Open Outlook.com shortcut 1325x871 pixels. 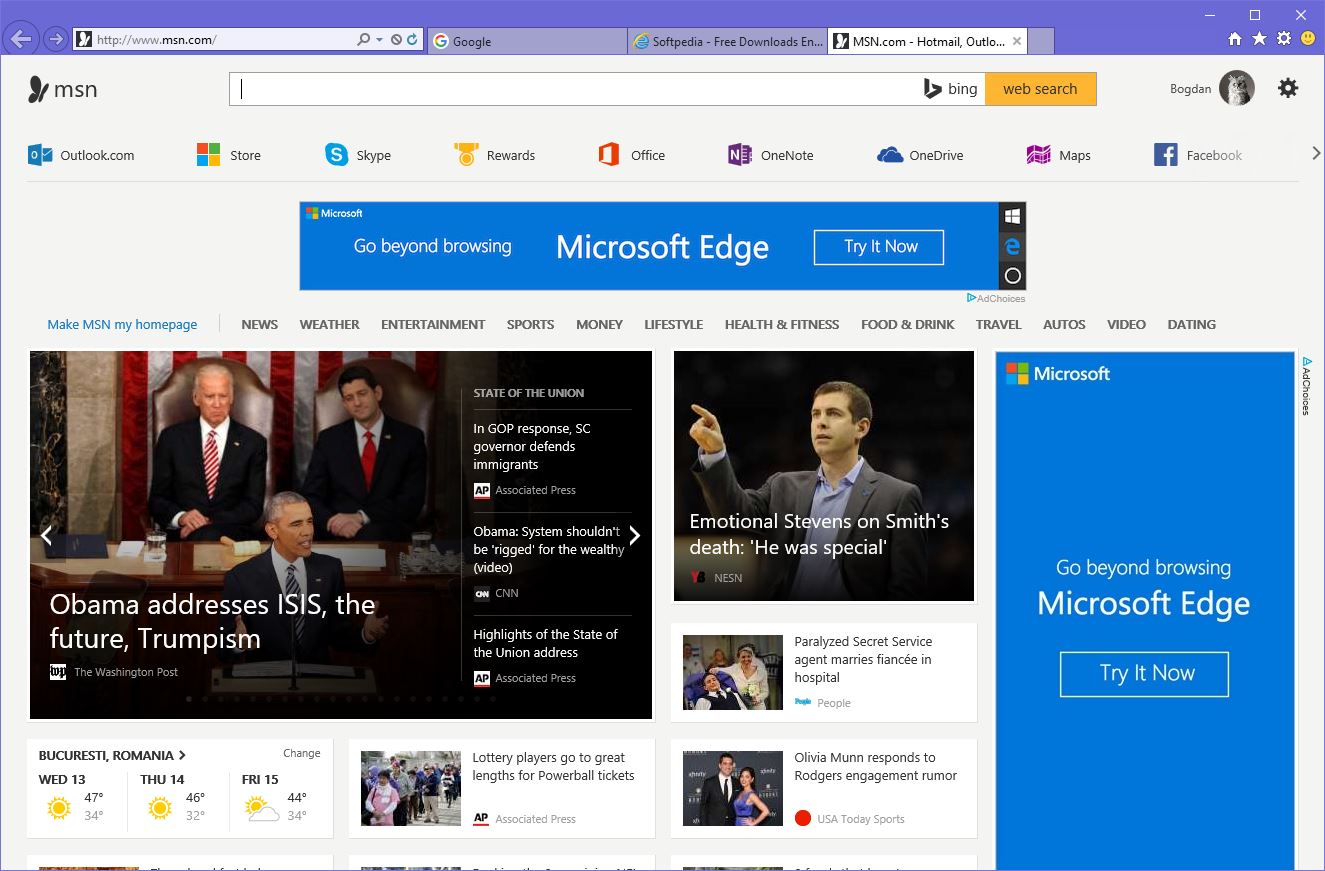81,155
